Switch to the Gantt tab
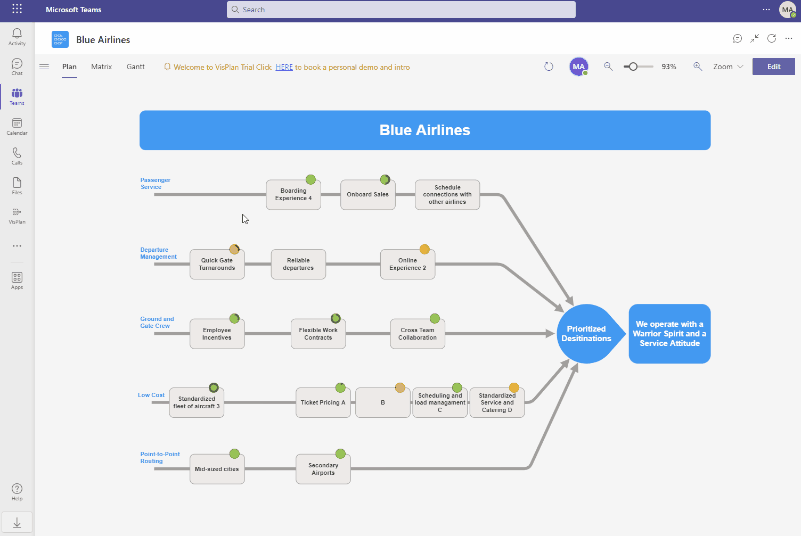The height and width of the screenshot is (536, 801). coord(135,66)
